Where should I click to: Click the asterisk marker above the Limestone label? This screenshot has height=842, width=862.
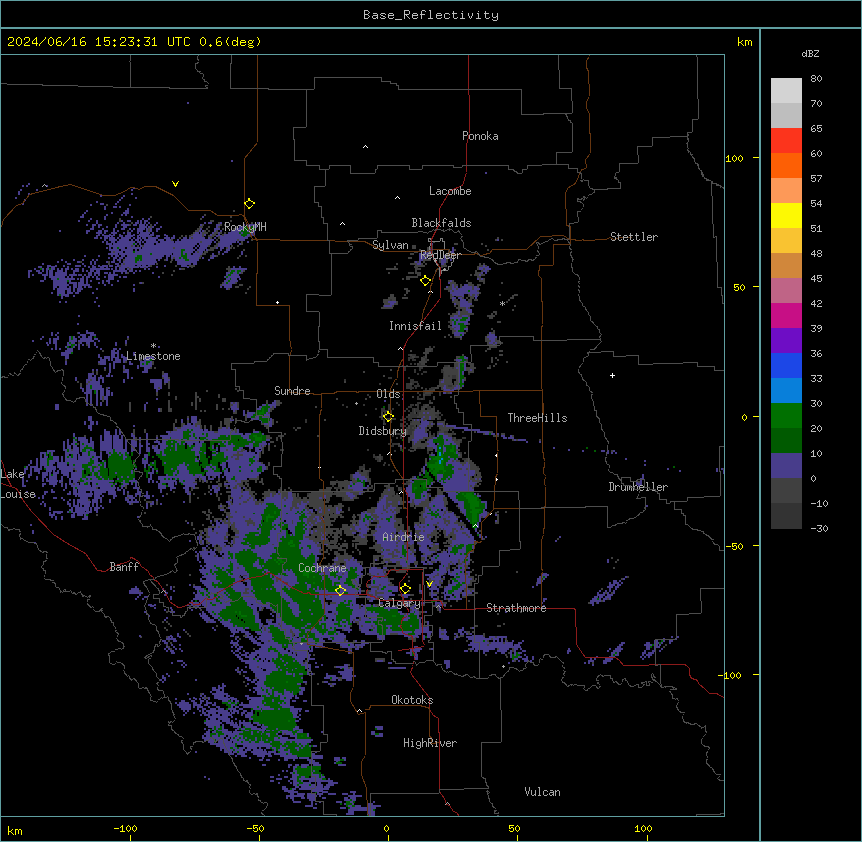point(153,346)
